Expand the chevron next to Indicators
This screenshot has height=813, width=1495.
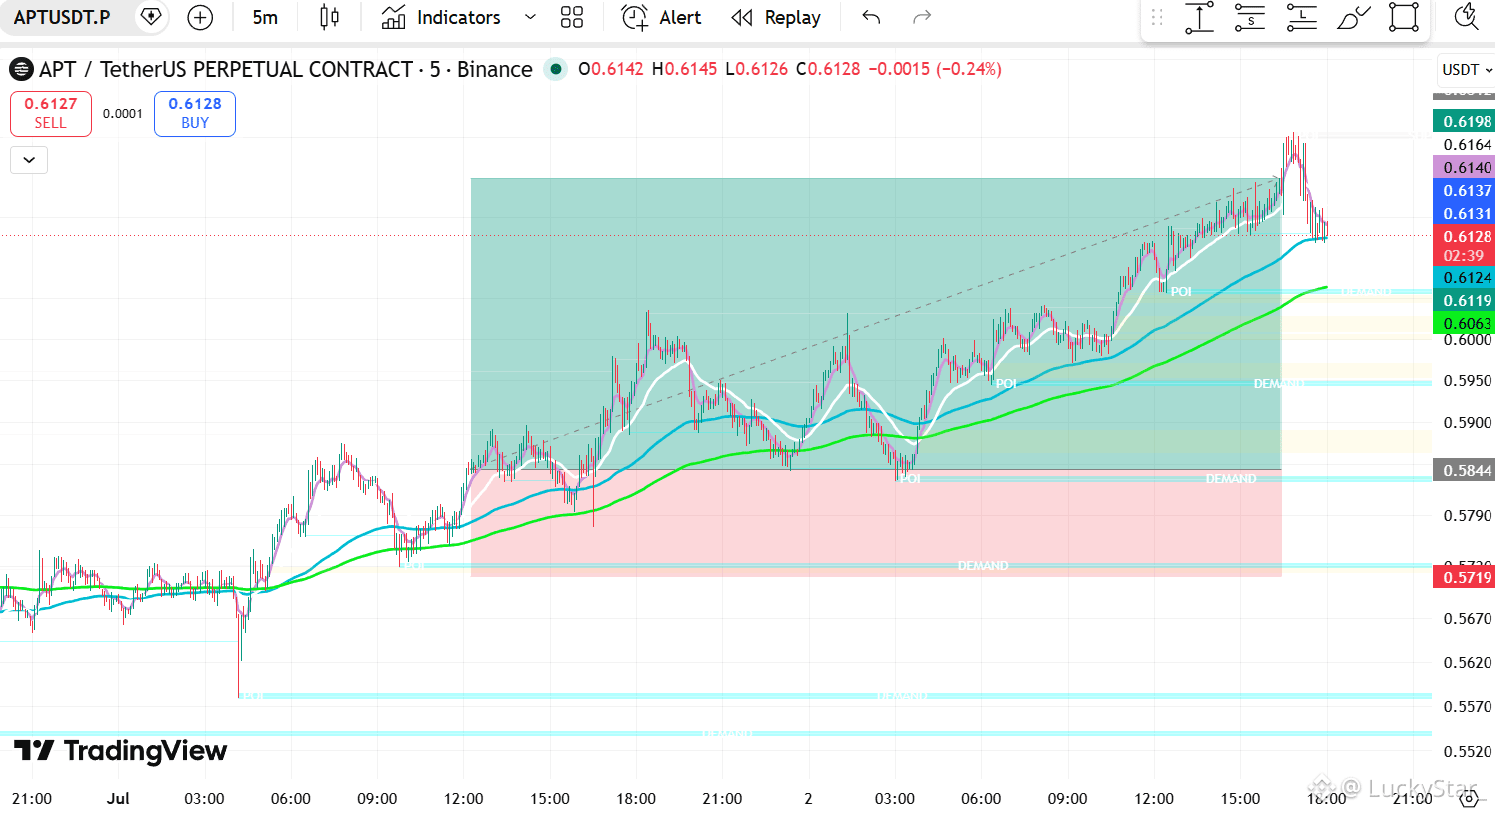530,17
